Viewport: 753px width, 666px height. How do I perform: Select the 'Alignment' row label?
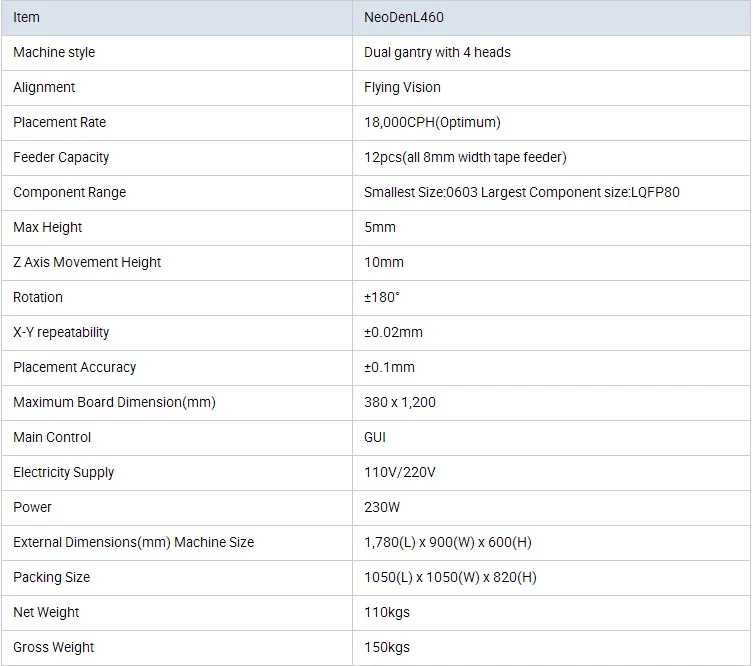pos(44,87)
